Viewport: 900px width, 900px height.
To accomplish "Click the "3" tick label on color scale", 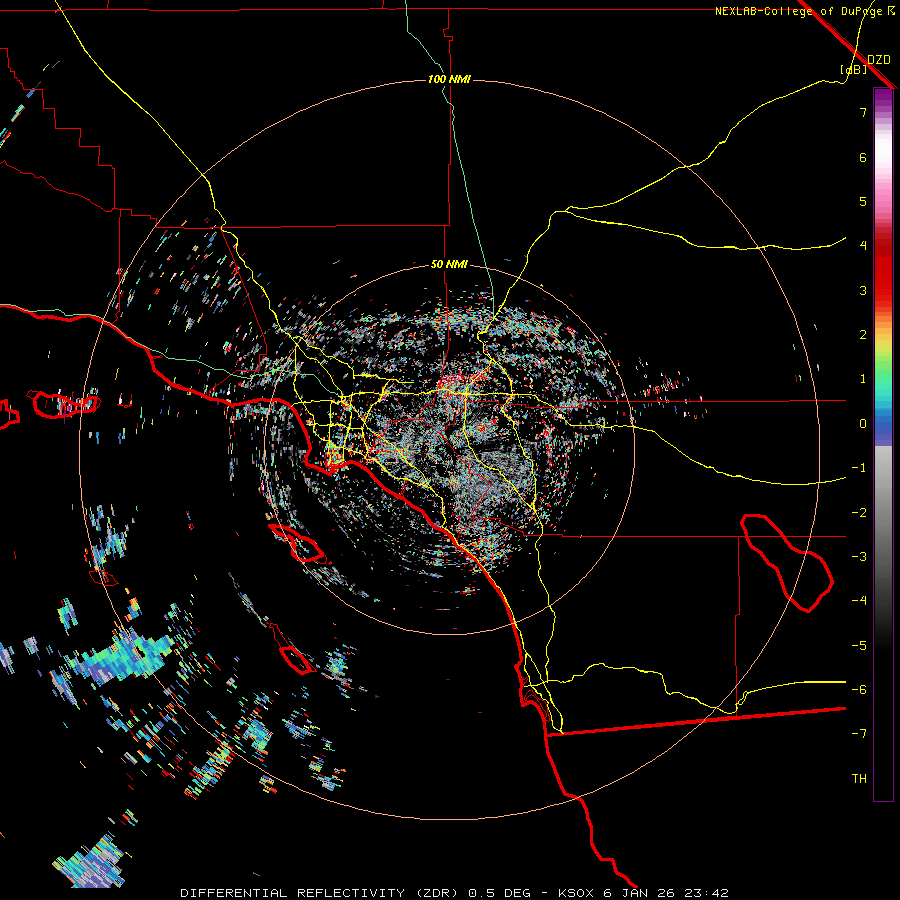I will (x=863, y=290).
